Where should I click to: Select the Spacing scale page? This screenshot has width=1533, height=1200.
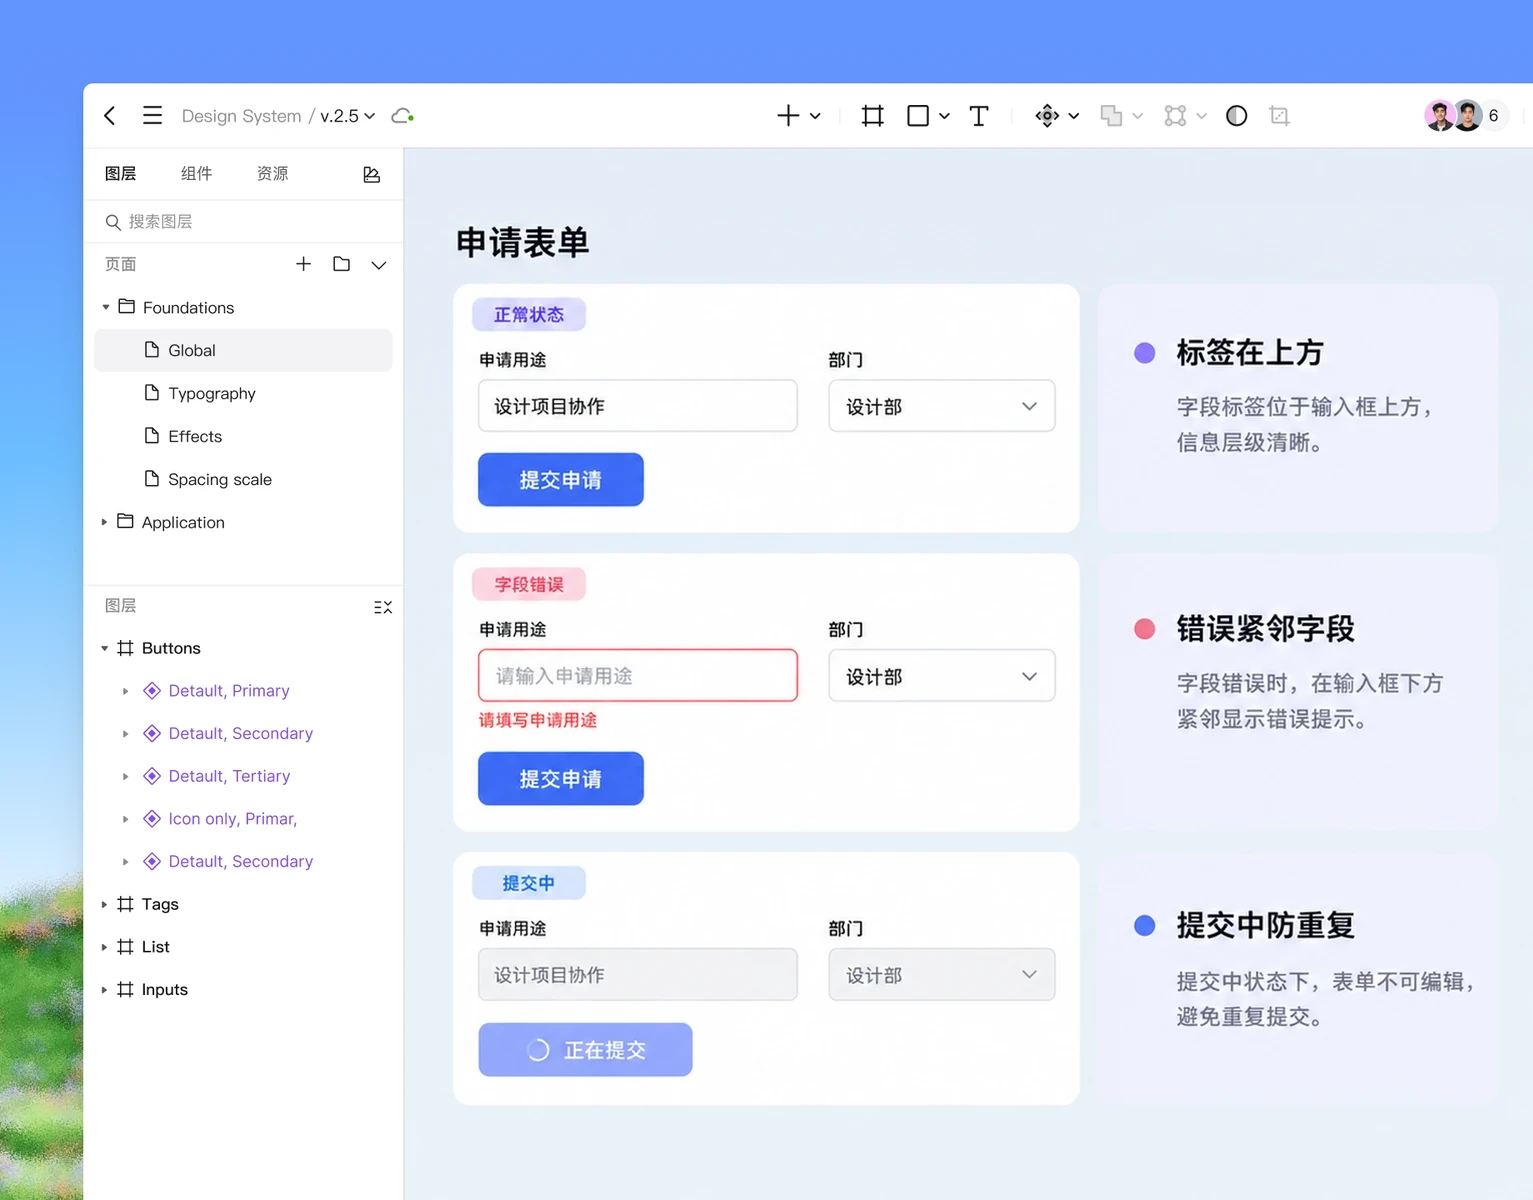coord(243,479)
